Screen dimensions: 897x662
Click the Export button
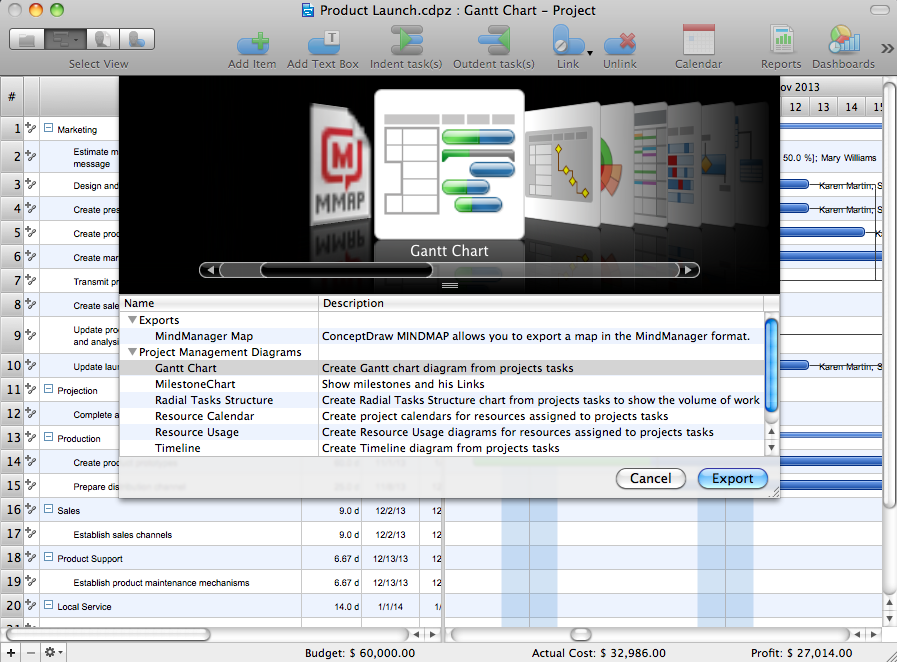coord(732,478)
